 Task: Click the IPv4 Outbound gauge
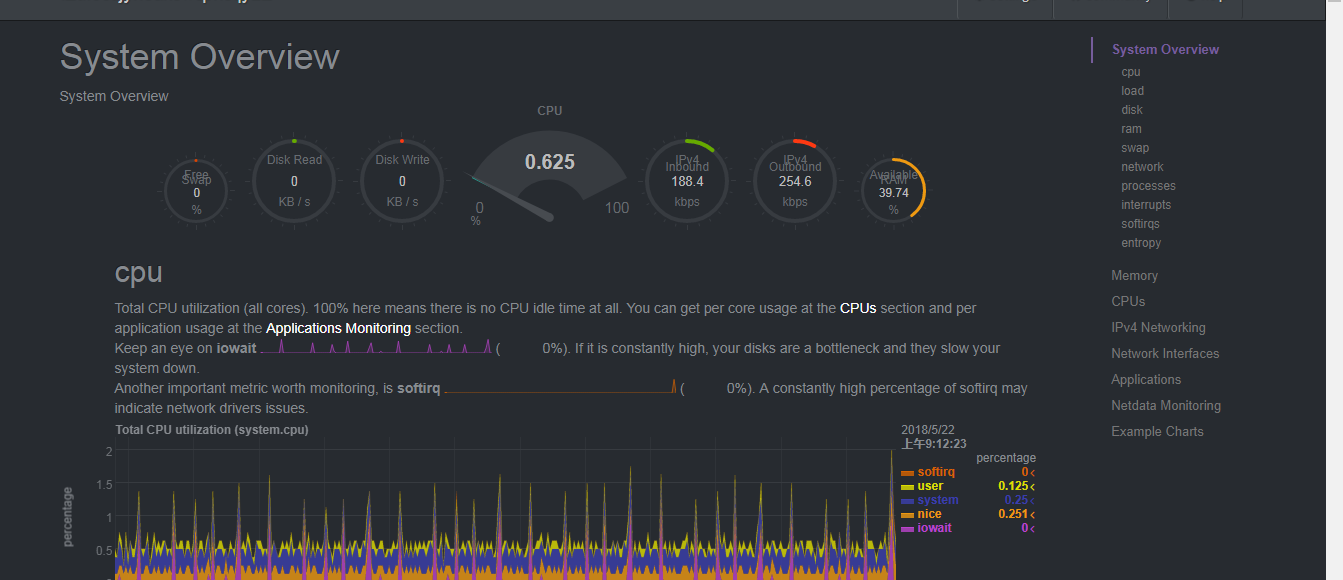pos(795,181)
